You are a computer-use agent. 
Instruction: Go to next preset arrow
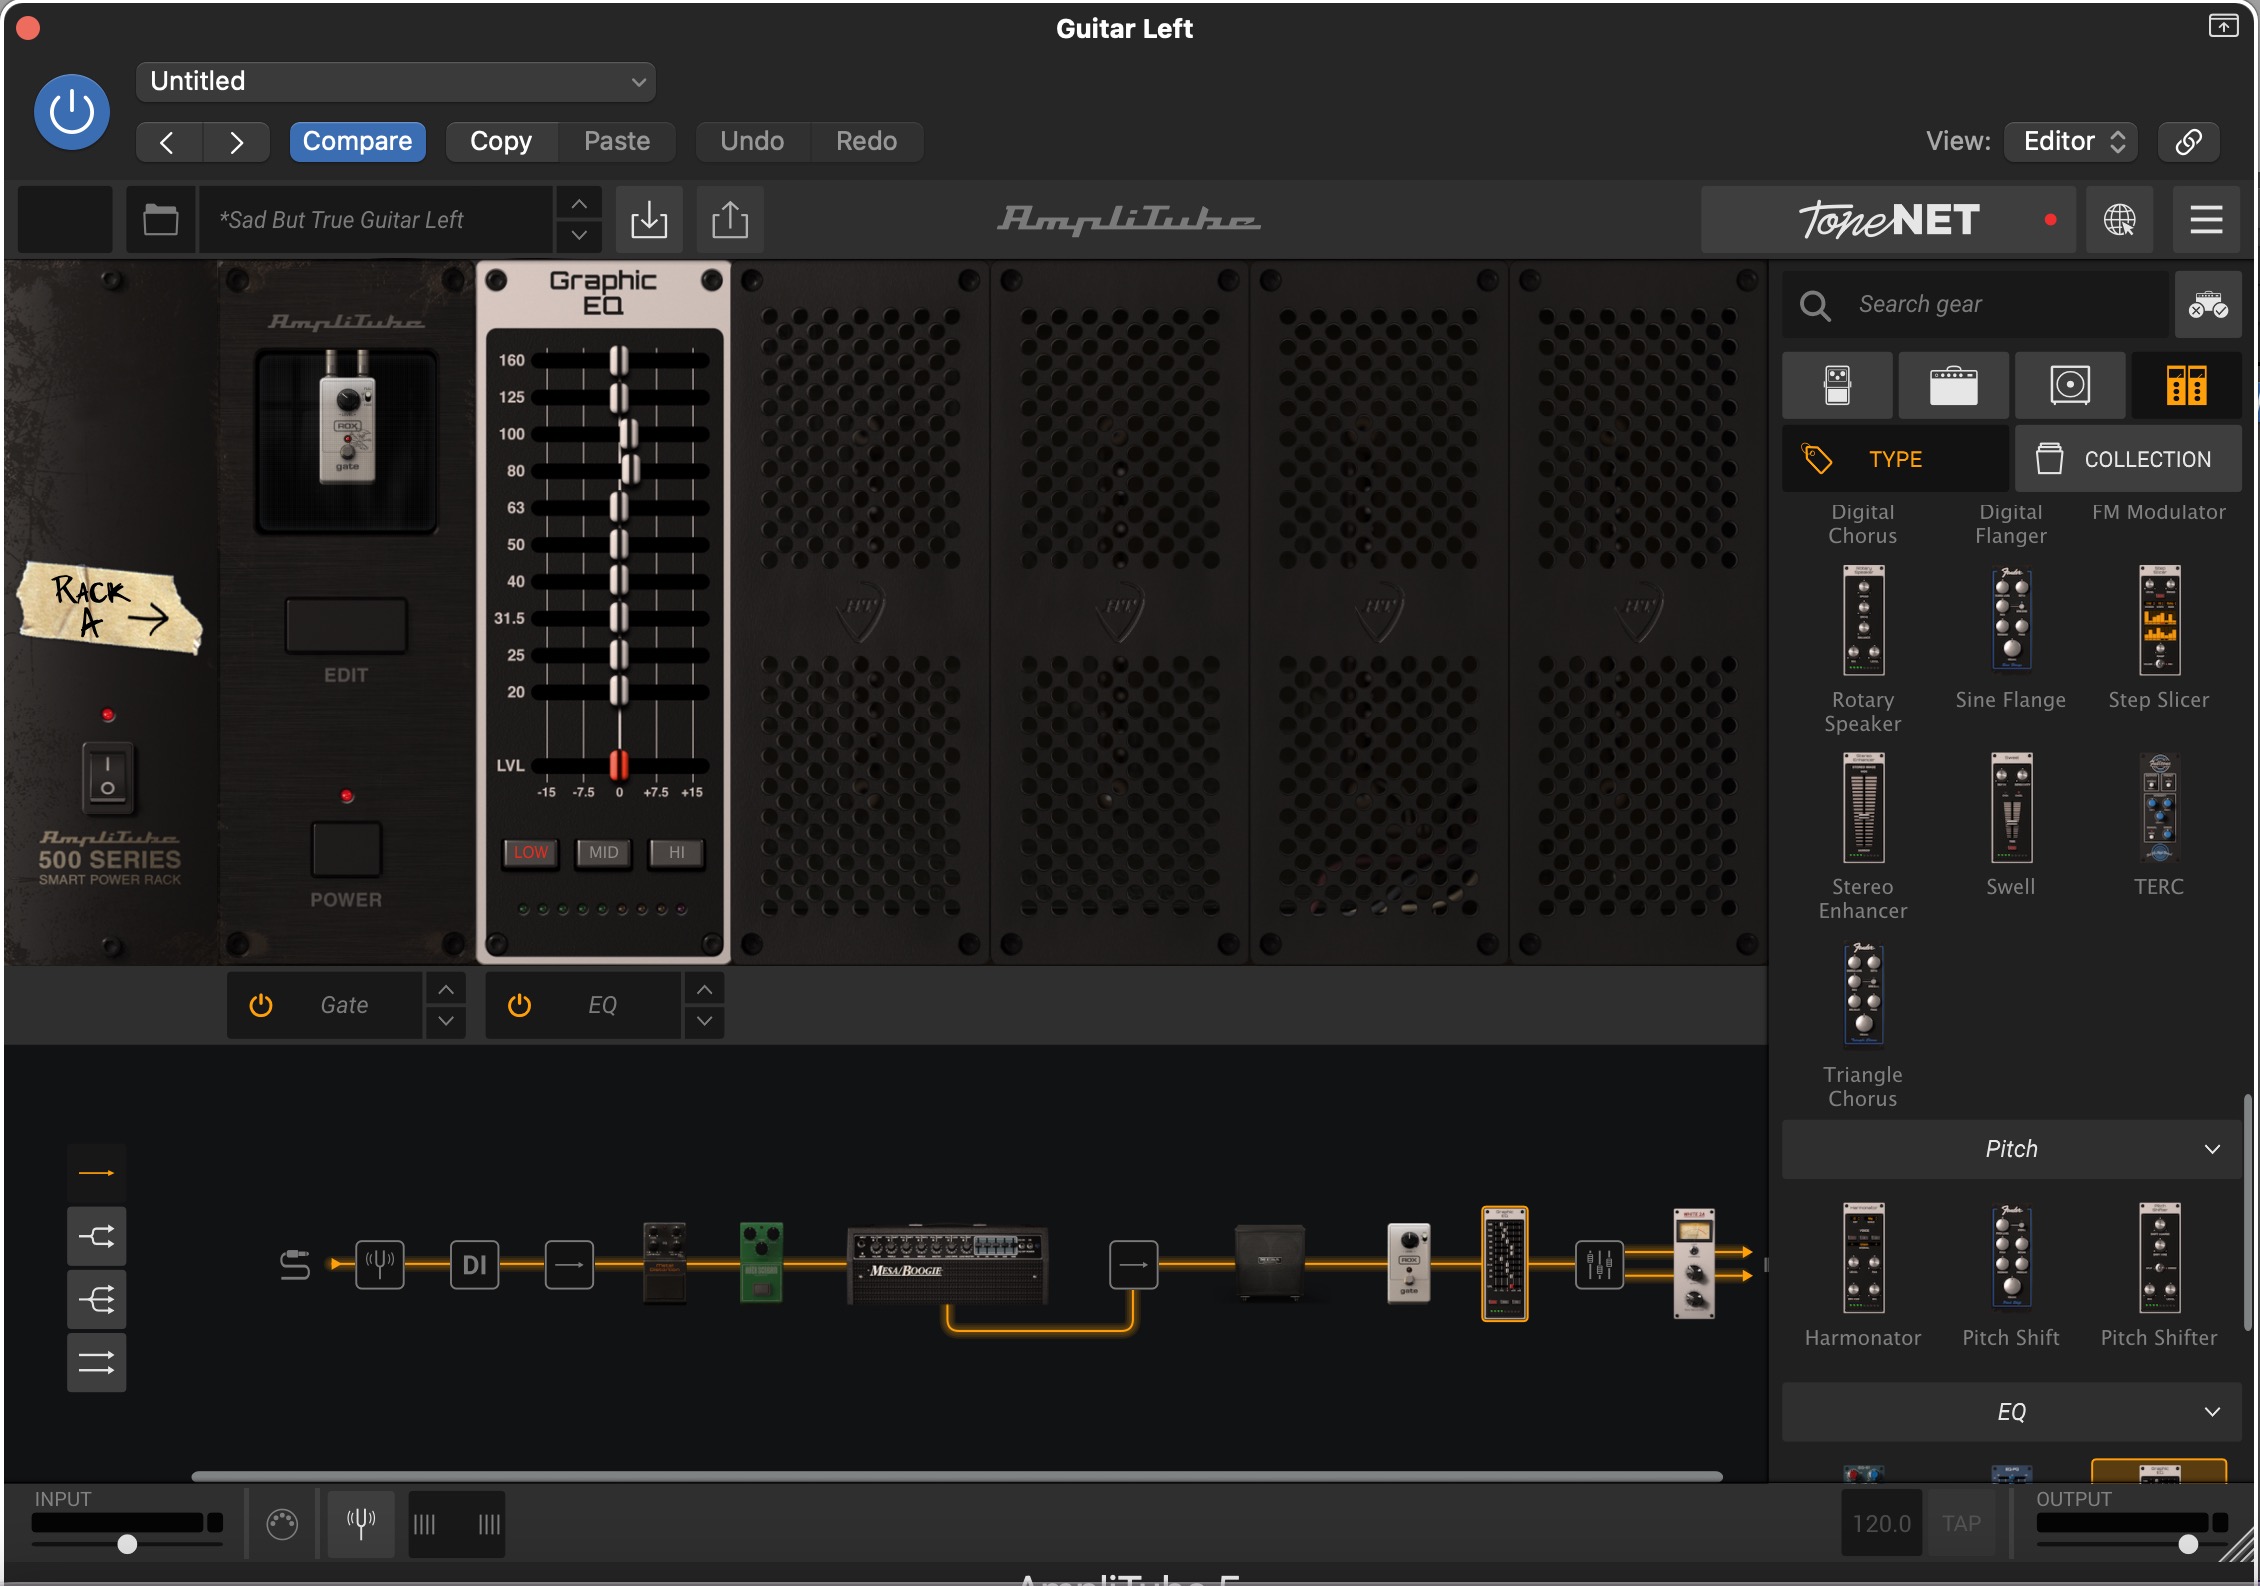(x=236, y=142)
